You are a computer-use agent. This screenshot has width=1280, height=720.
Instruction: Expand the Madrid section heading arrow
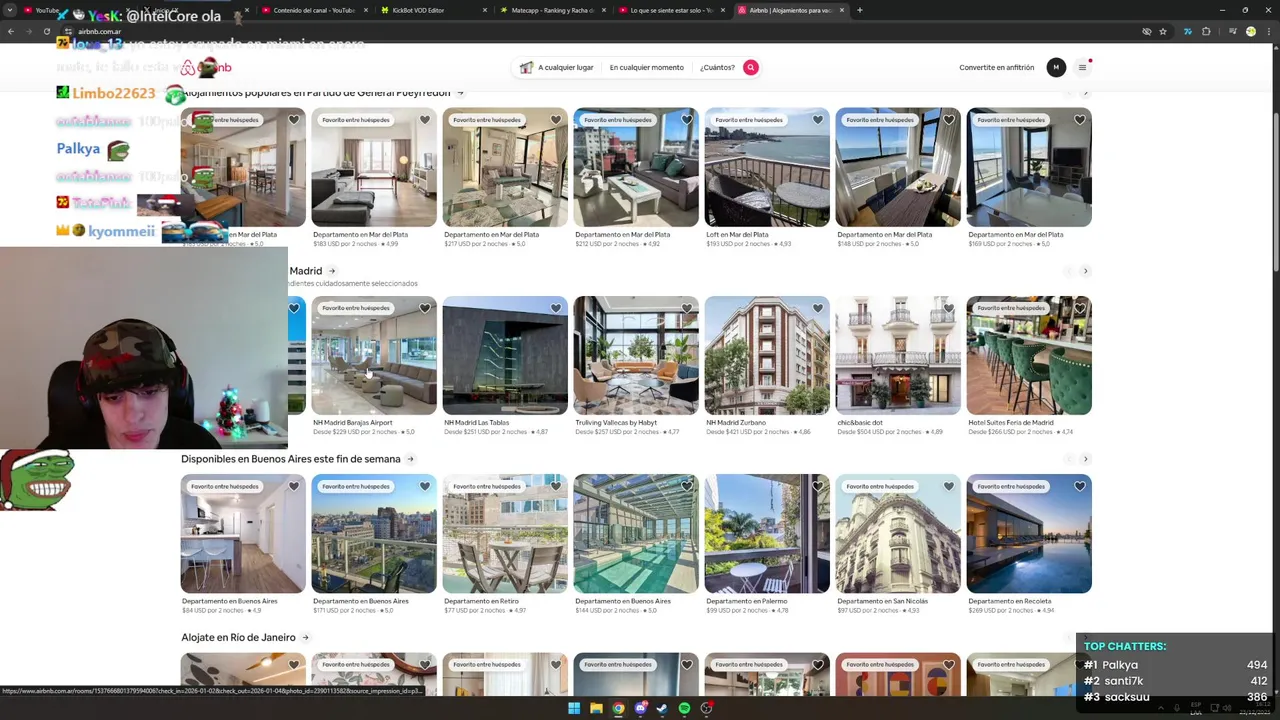(x=332, y=271)
